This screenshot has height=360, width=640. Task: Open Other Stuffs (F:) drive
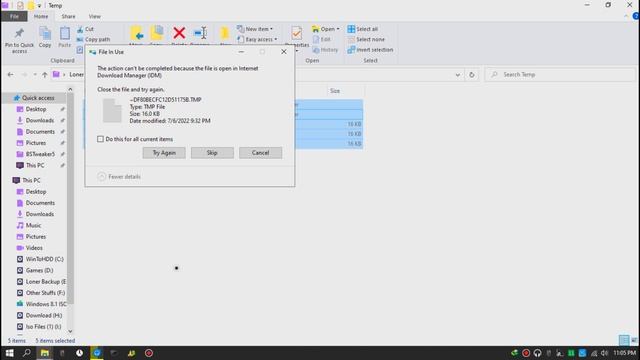(x=45, y=293)
